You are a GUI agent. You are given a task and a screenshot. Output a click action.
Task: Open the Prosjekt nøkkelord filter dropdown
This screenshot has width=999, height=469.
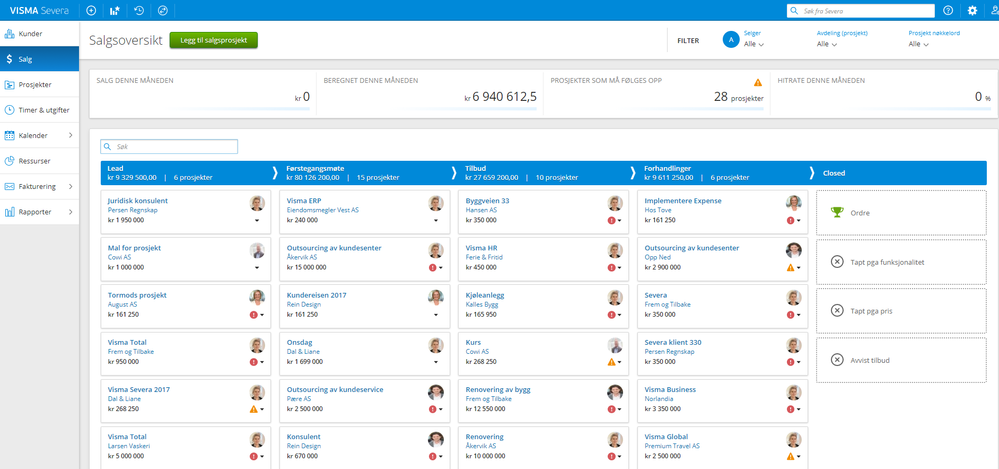point(919,44)
